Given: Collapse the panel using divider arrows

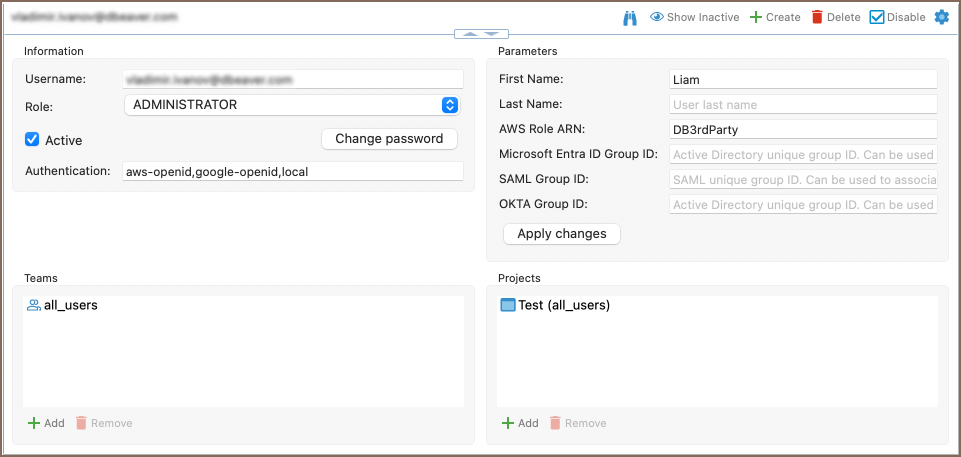Looking at the screenshot, I should click(x=475, y=34).
